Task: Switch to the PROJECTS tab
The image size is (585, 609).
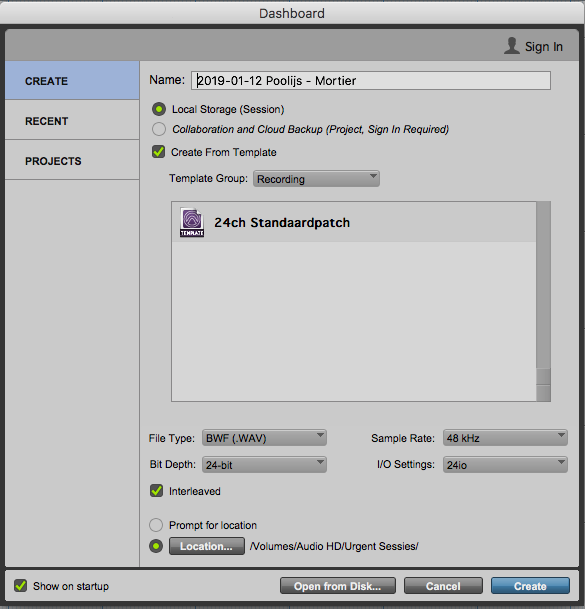Action: (72, 160)
